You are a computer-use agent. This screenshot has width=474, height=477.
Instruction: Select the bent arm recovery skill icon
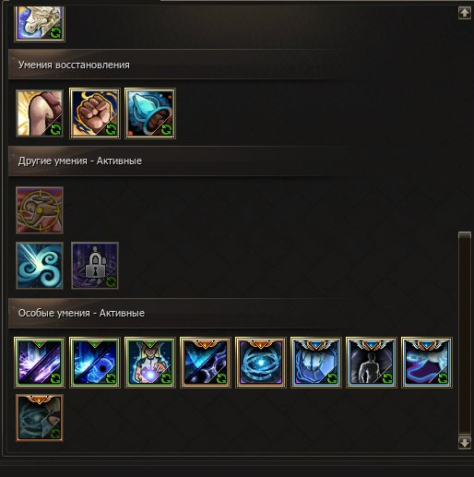click(x=40, y=113)
